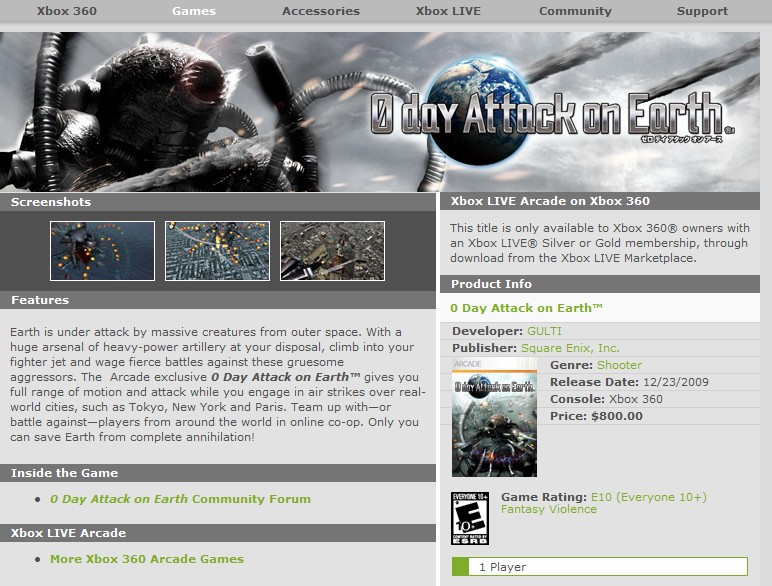
Task: Open the Games nav menu
Action: (193, 11)
